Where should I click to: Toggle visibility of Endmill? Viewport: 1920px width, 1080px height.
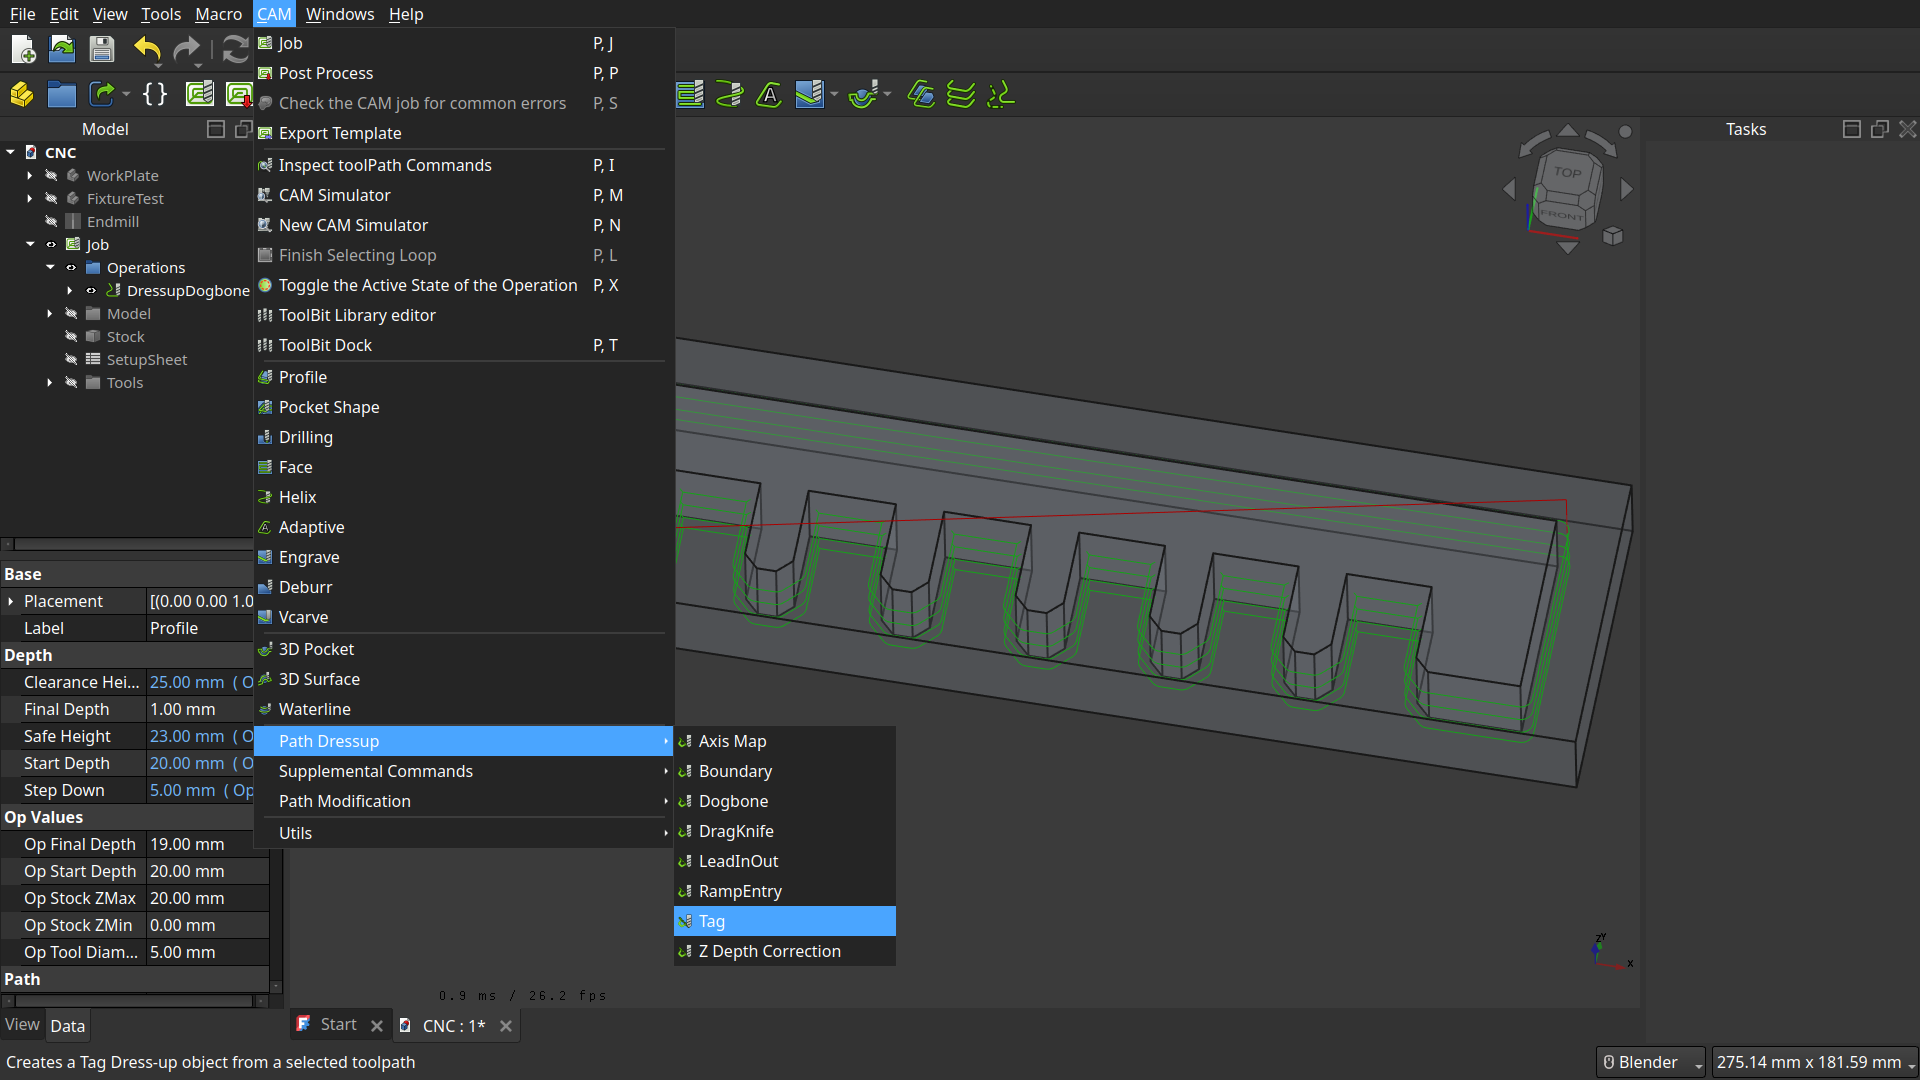coord(51,221)
